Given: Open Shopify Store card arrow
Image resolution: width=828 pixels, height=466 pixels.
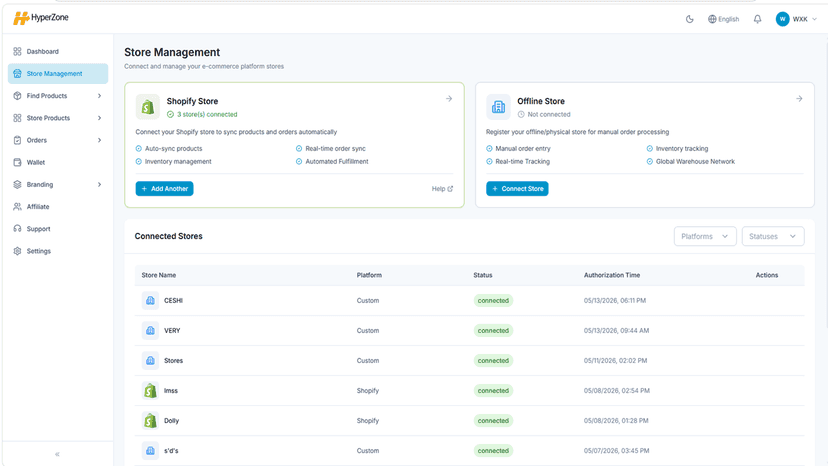Looking at the screenshot, I should point(449,99).
